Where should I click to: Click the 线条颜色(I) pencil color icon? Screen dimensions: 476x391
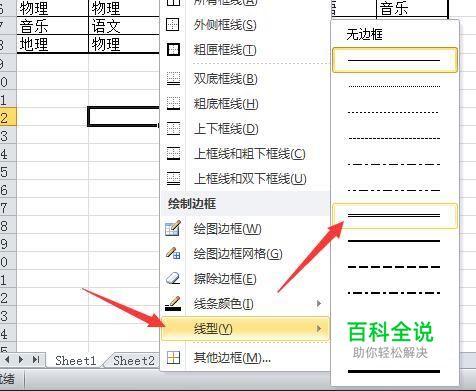[173, 303]
